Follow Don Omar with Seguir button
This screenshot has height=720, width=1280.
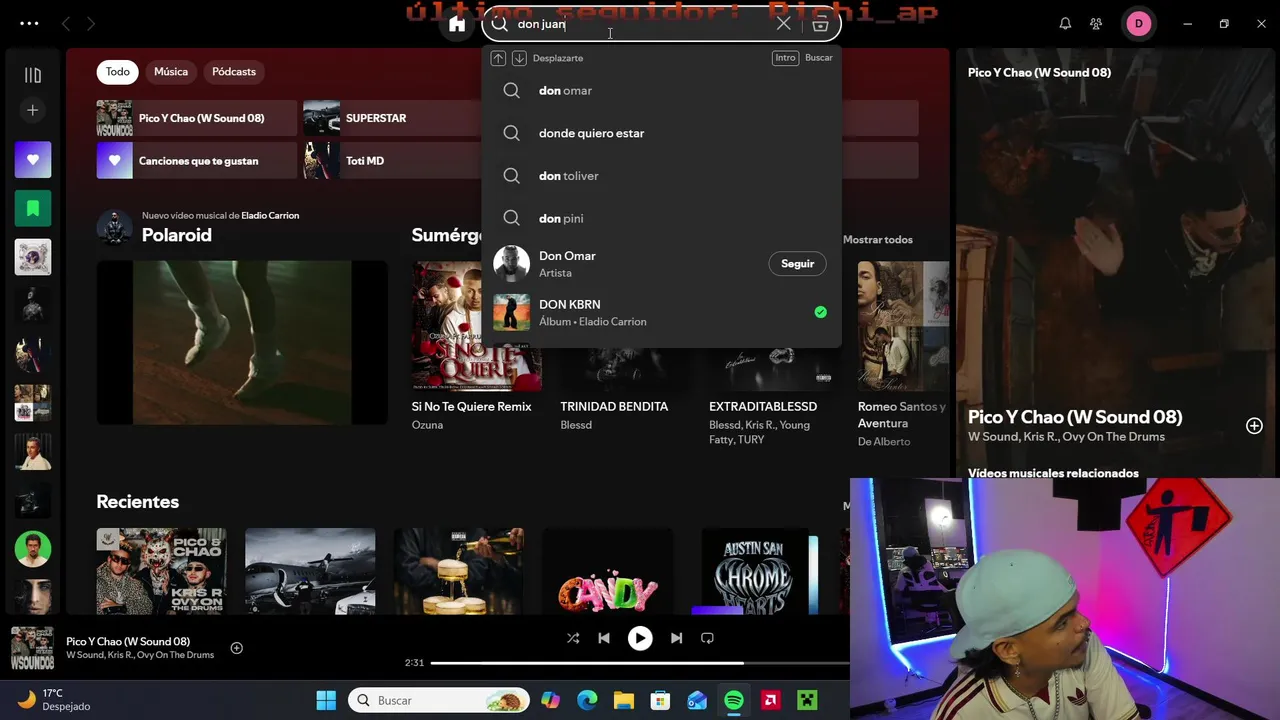(x=797, y=264)
